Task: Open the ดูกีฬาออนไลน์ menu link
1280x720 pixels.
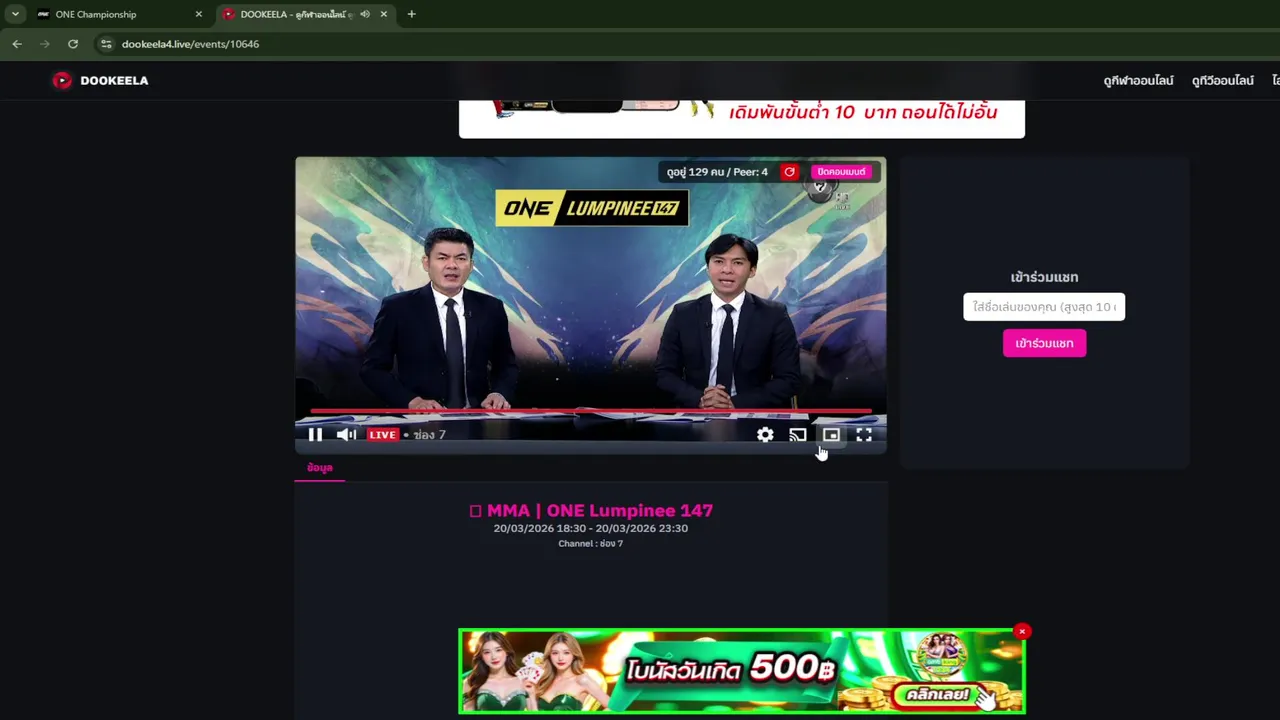Action: click(1138, 81)
